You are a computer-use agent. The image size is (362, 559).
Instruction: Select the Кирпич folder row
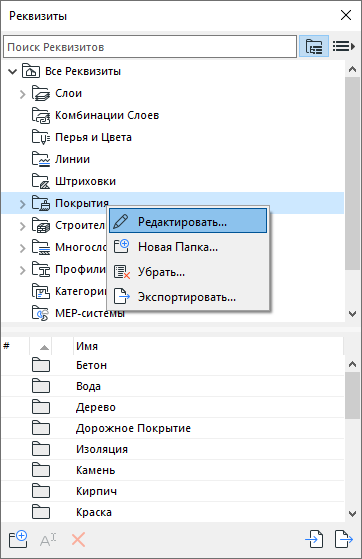coord(173,491)
